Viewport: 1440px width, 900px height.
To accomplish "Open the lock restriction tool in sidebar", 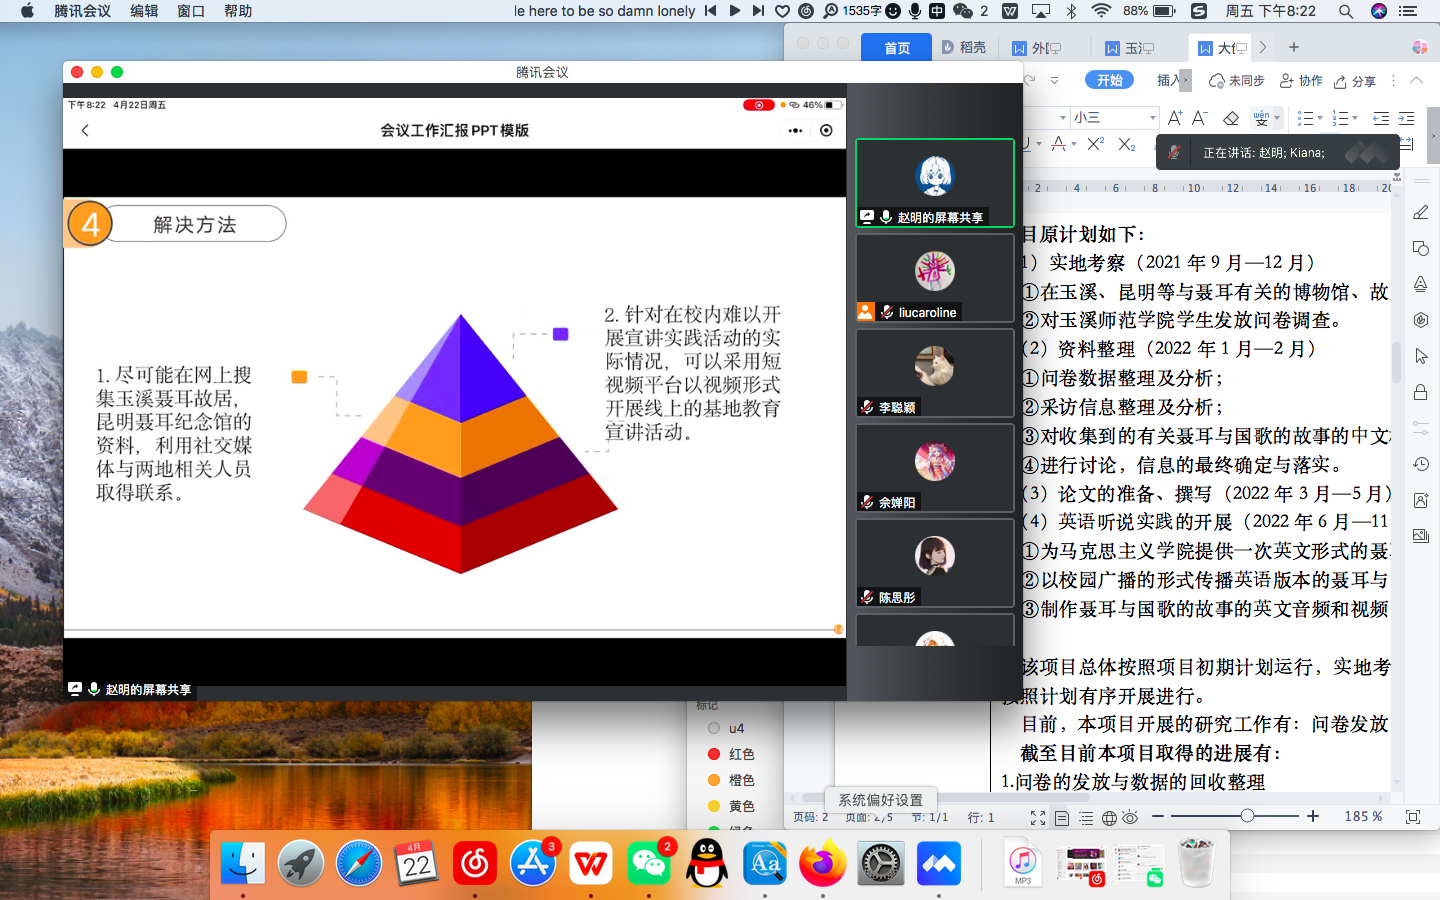I will (x=1420, y=392).
